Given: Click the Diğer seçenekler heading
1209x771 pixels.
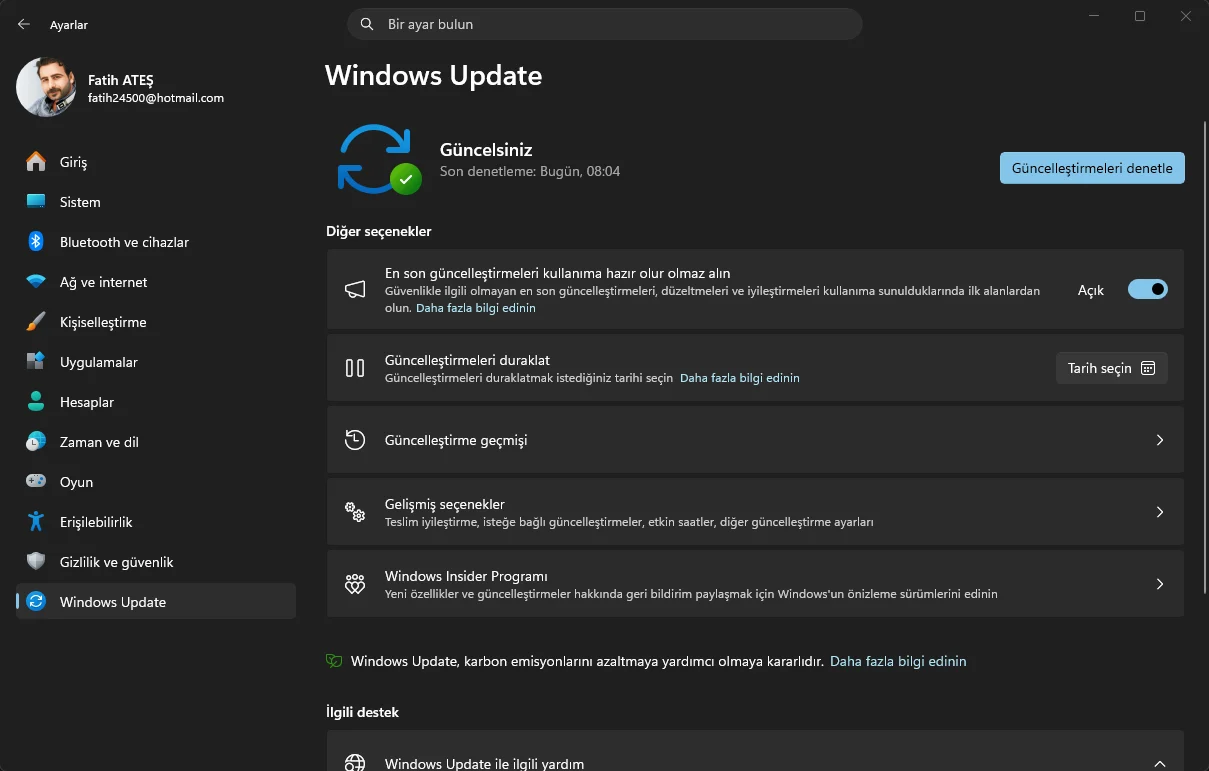Looking at the screenshot, I should pos(379,231).
